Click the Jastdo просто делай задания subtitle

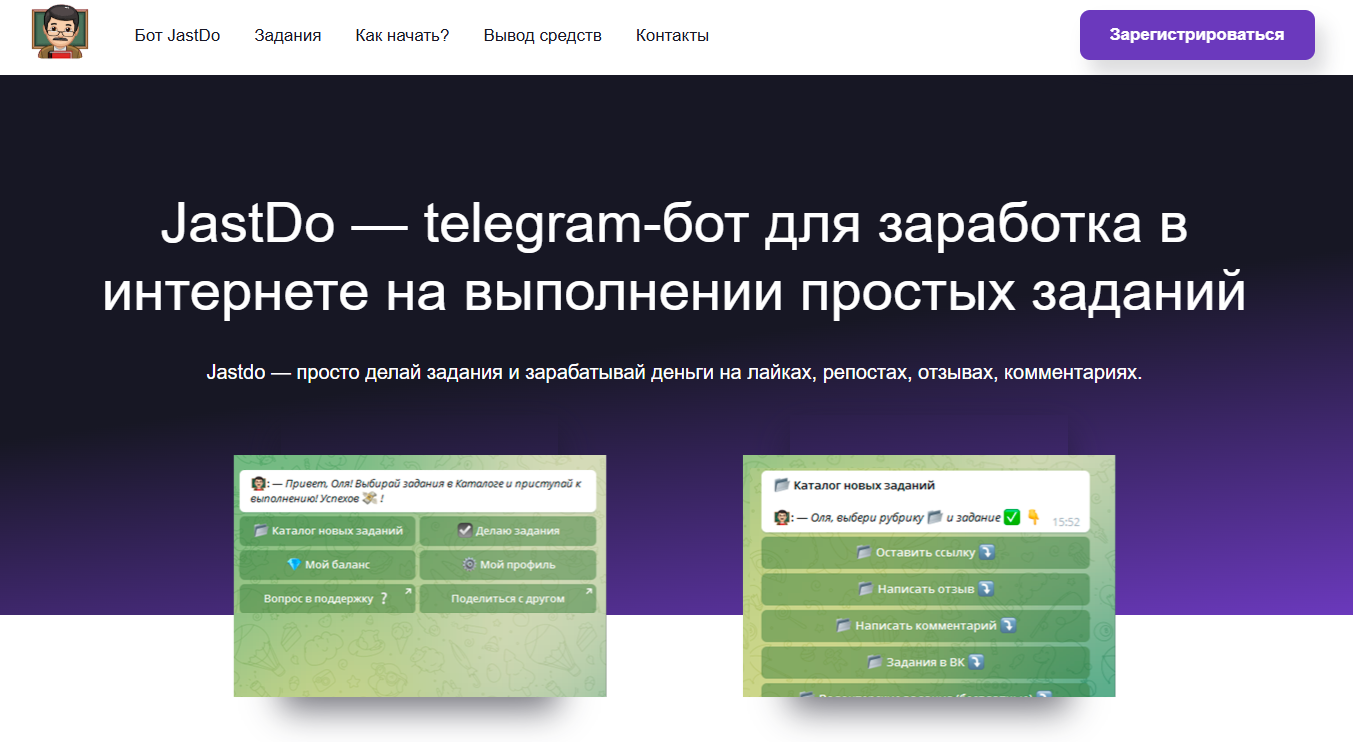click(x=674, y=373)
